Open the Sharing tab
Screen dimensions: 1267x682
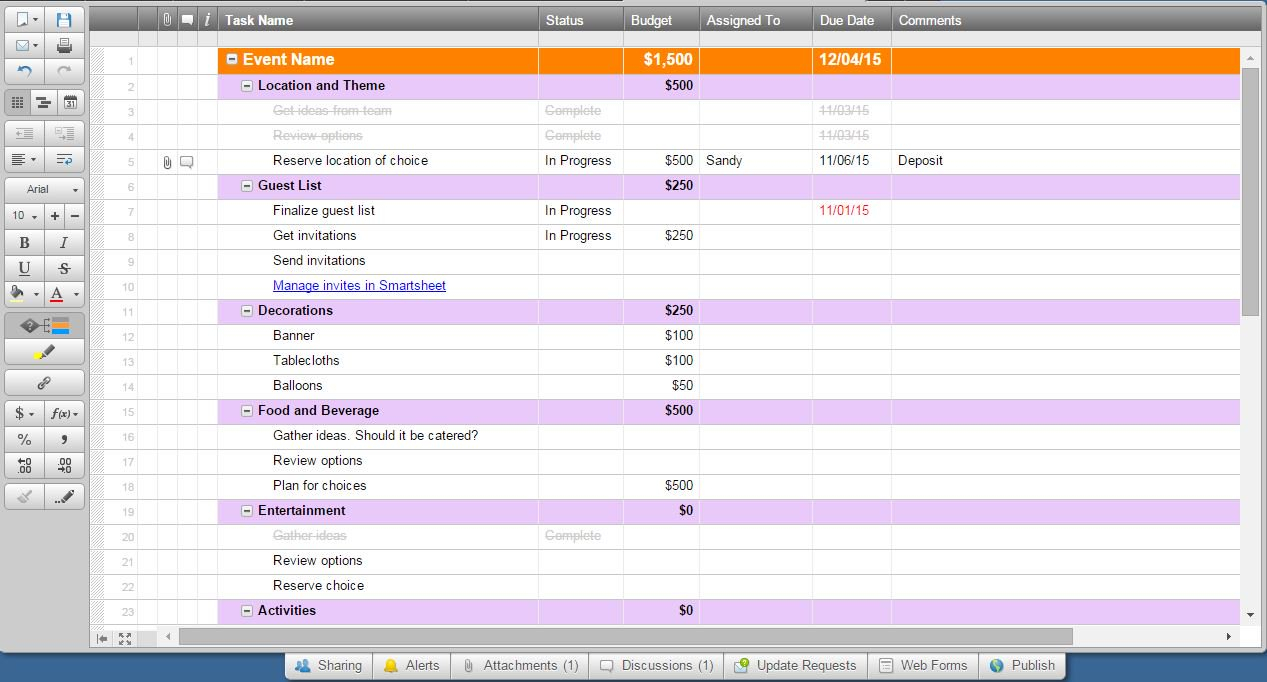pos(329,665)
